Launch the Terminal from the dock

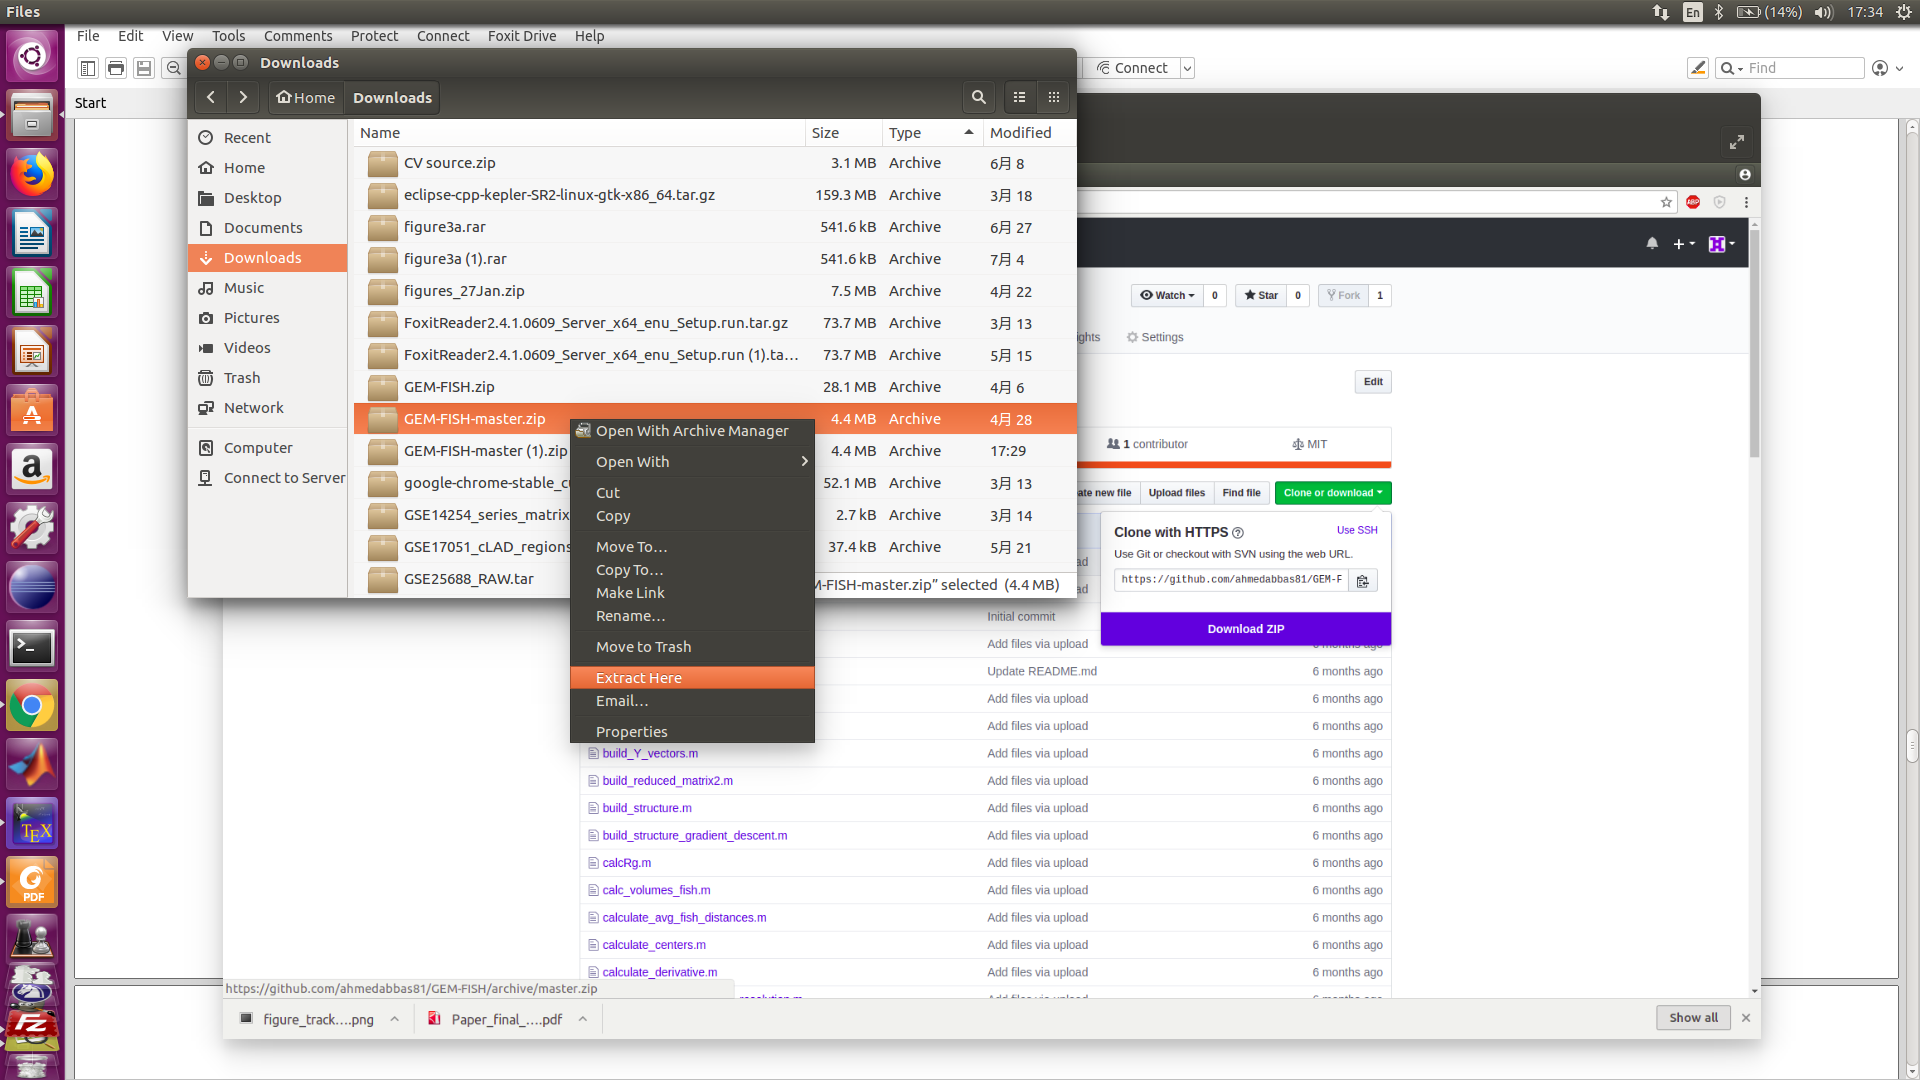pos(32,647)
